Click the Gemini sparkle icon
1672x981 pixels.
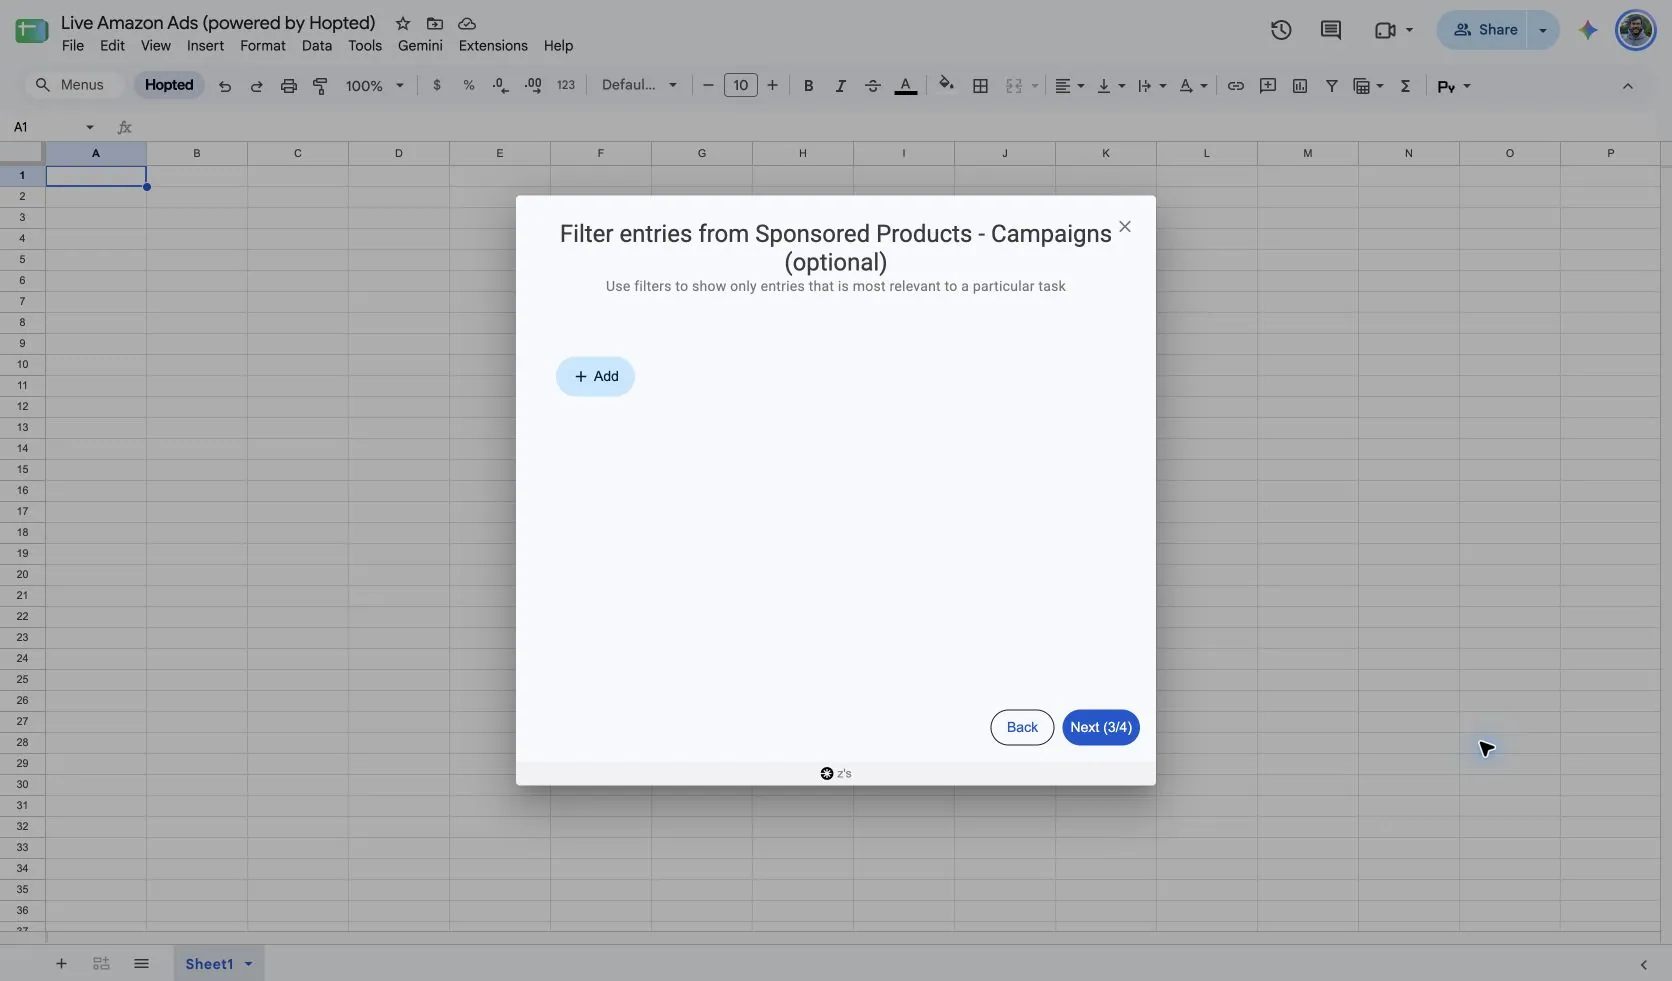(1588, 30)
